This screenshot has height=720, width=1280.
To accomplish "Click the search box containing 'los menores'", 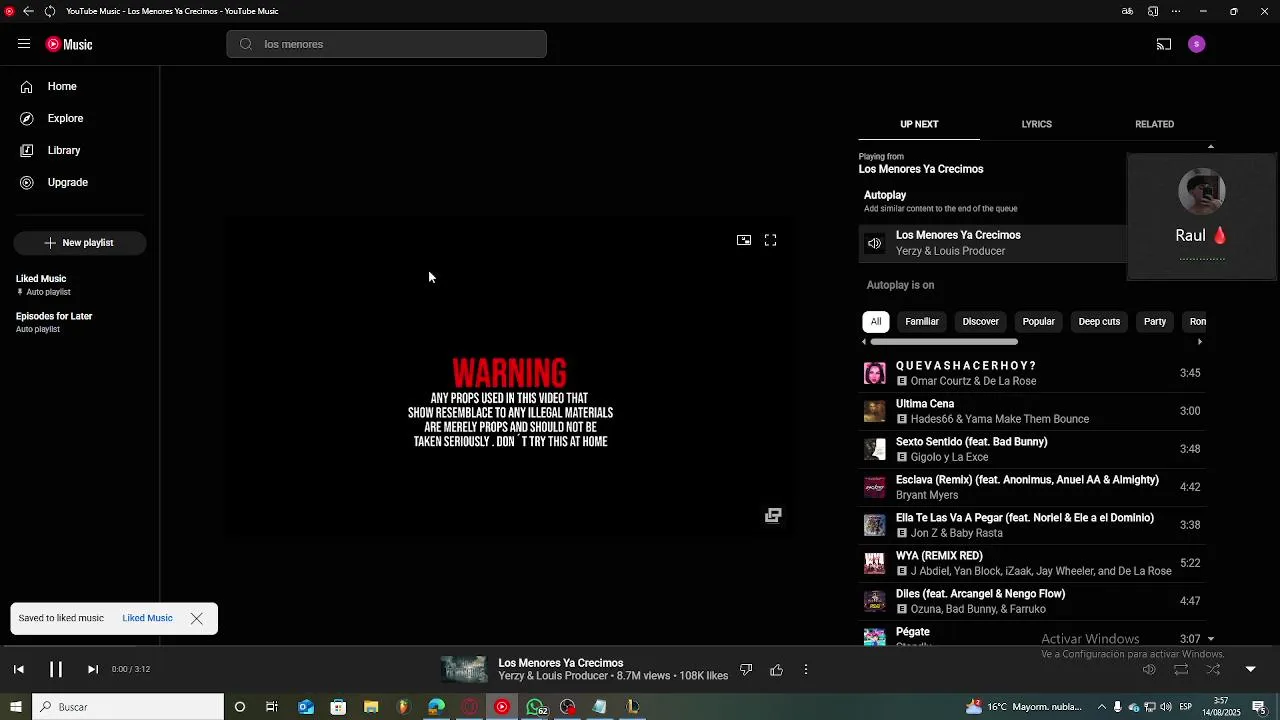I will (x=386, y=44).
